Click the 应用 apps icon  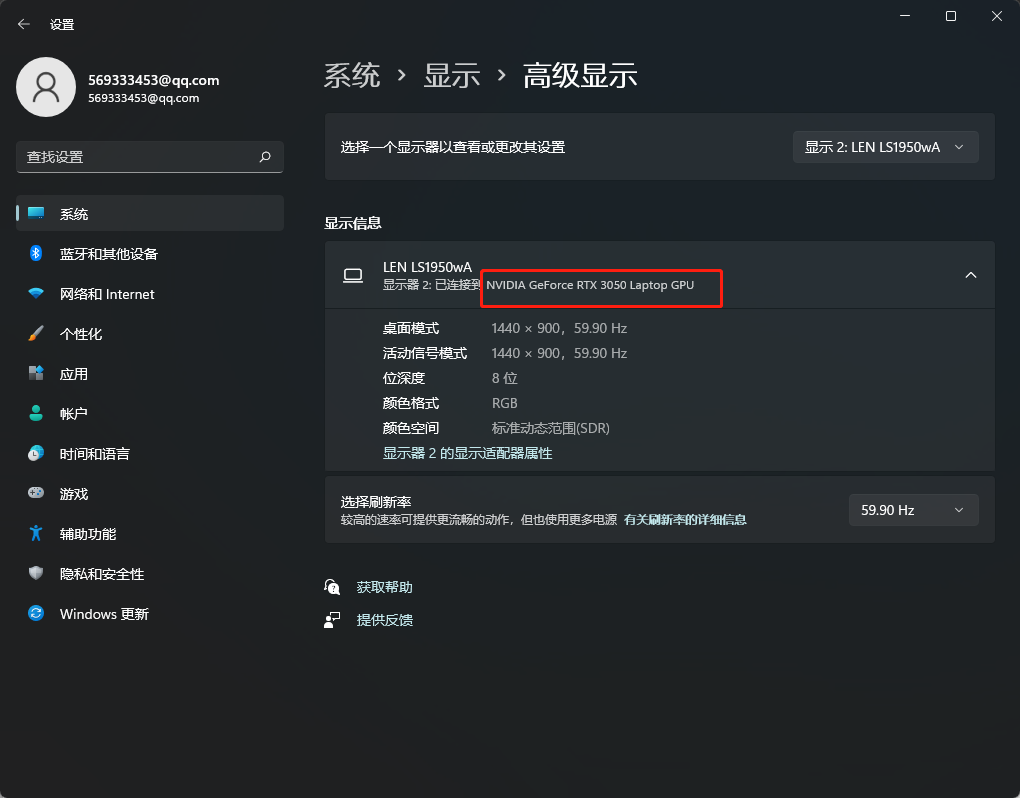(36, 373)
